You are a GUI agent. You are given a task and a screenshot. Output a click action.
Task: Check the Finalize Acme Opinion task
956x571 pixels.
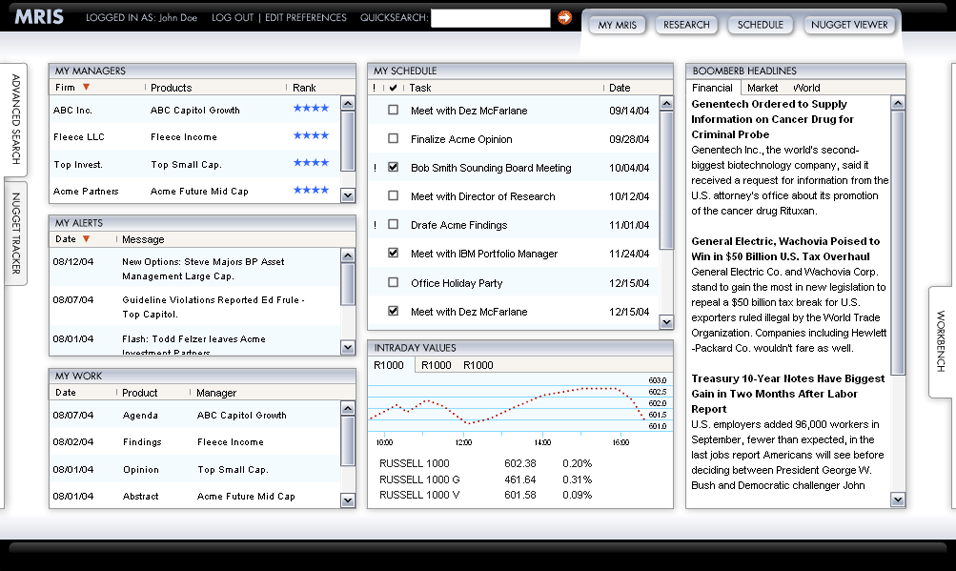[393, 138]
